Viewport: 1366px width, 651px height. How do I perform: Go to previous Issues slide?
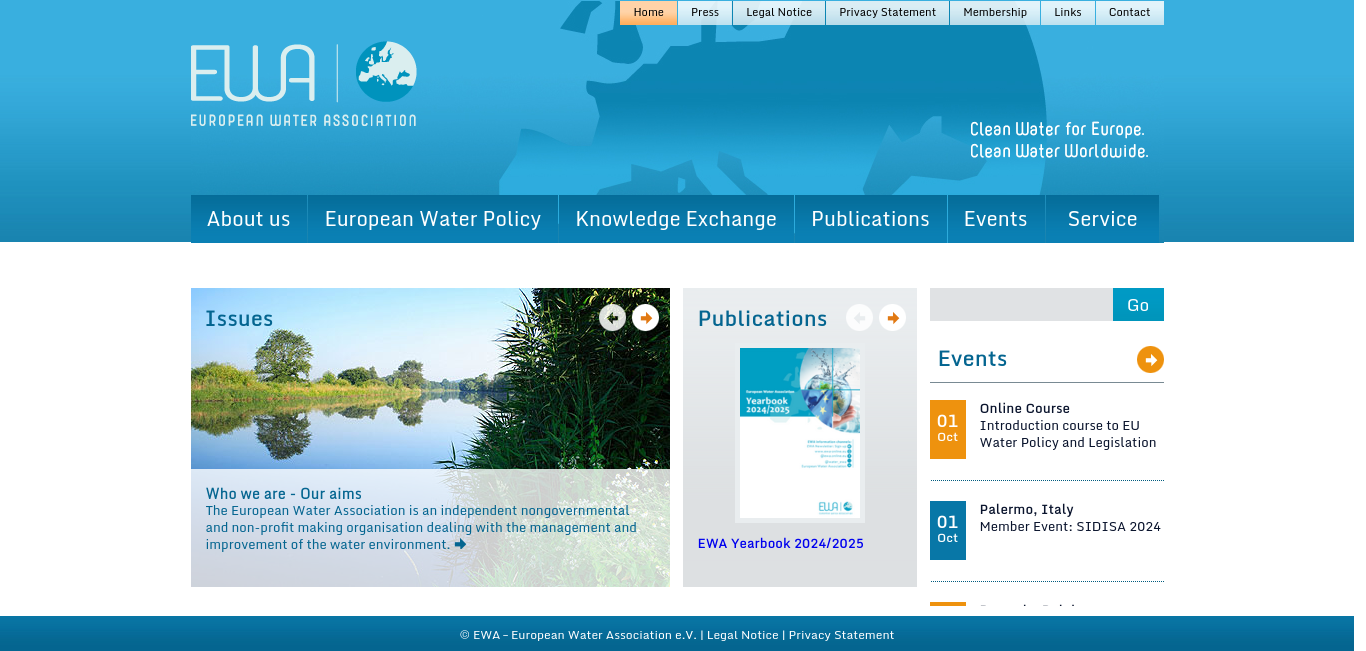pos(613,318)
